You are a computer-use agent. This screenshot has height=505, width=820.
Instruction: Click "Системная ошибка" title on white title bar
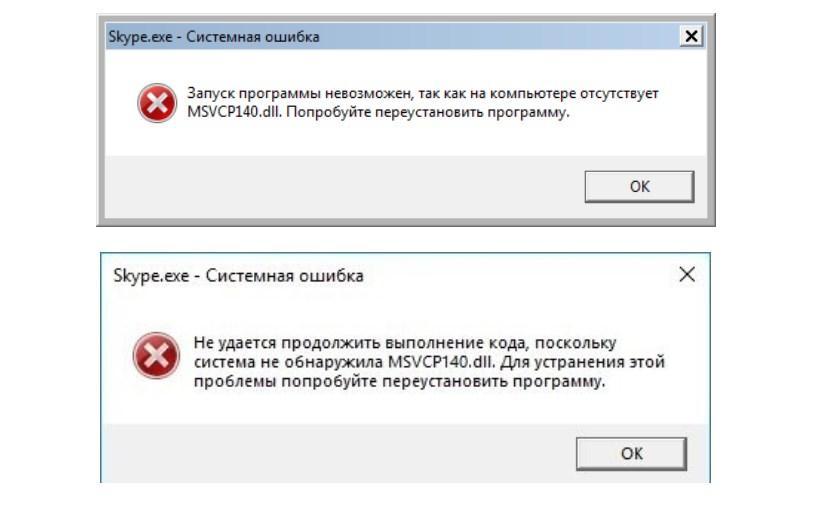[284, 276]
